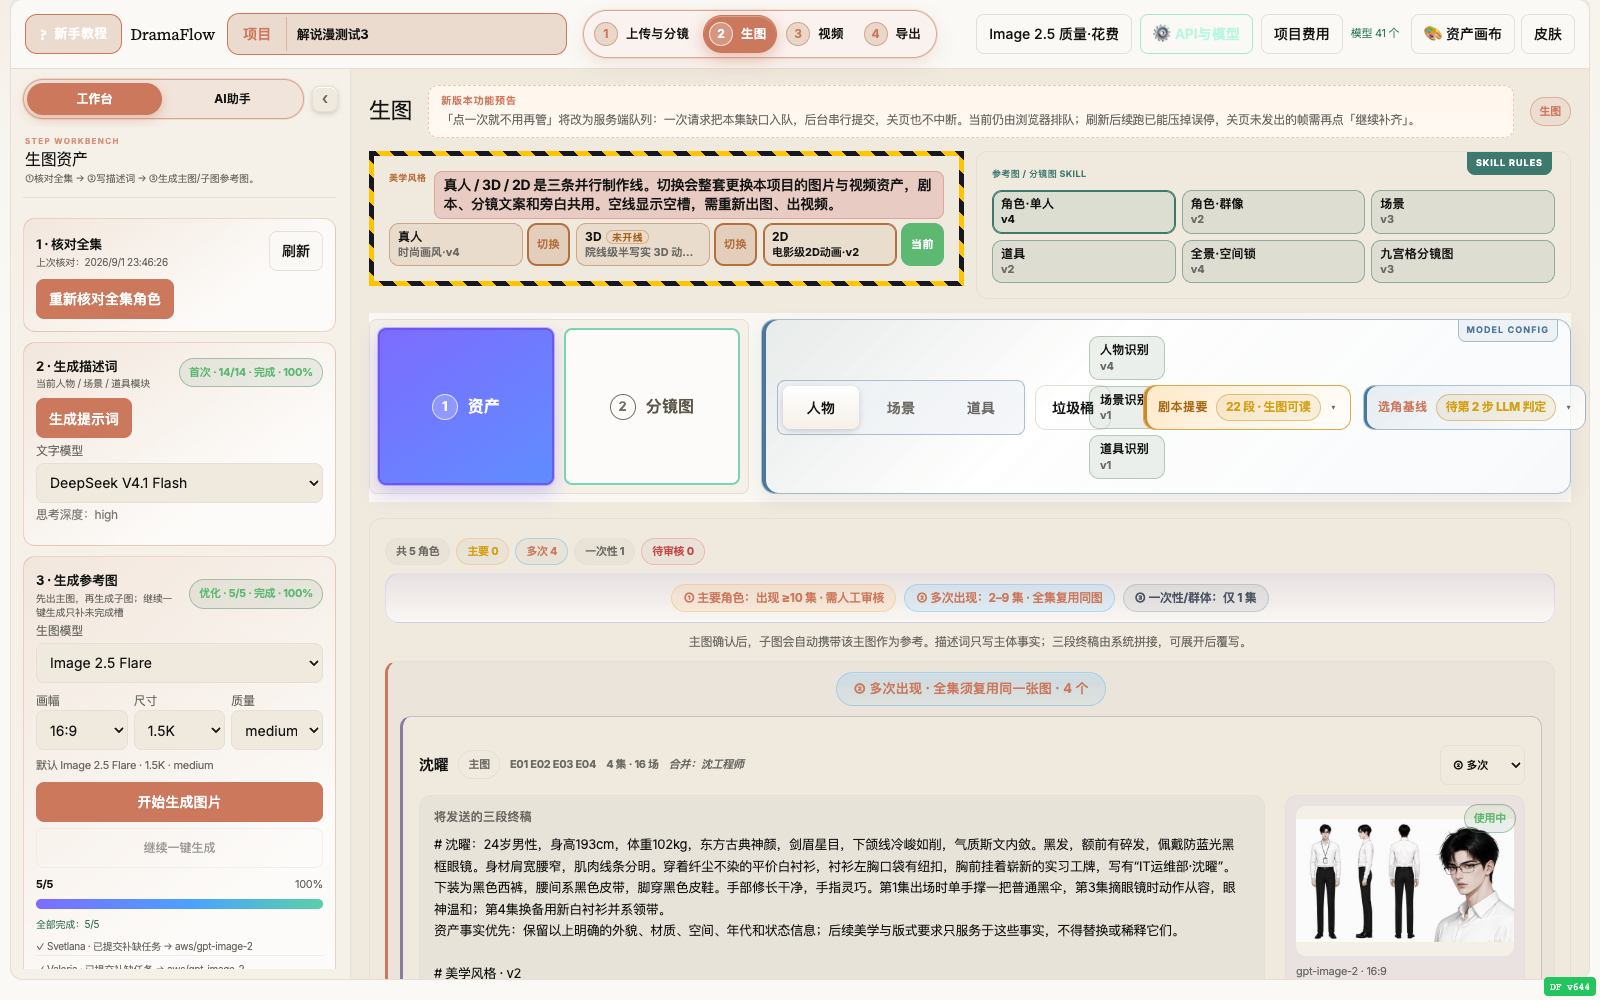This screenshot has height=1000, width=1600.
Task: Select 真人 时尚画风·v4 style
Action: click(x=456, y=244)
